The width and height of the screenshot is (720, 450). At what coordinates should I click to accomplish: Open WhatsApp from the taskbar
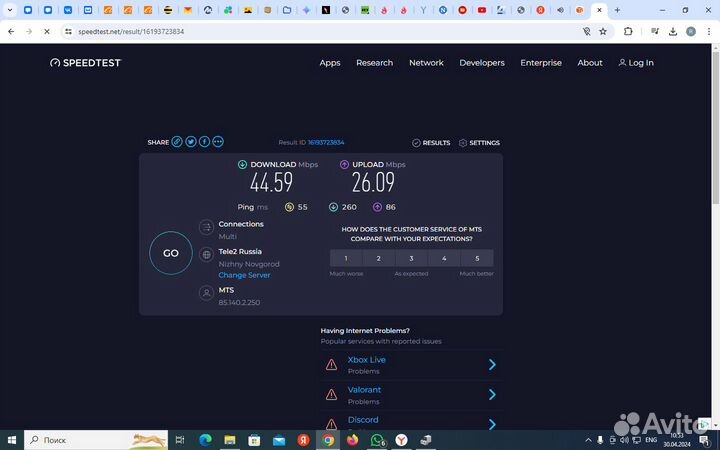pyautogui.click(x=377, y=440)
